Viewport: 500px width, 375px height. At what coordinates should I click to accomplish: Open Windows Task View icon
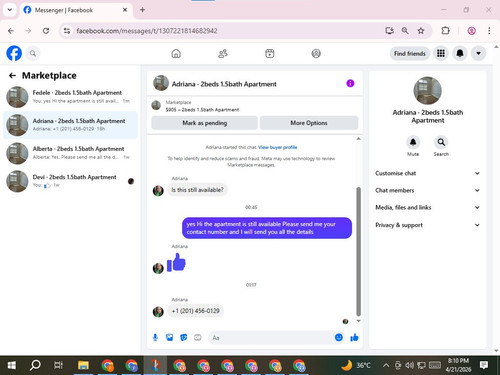(x=59, y=365)
